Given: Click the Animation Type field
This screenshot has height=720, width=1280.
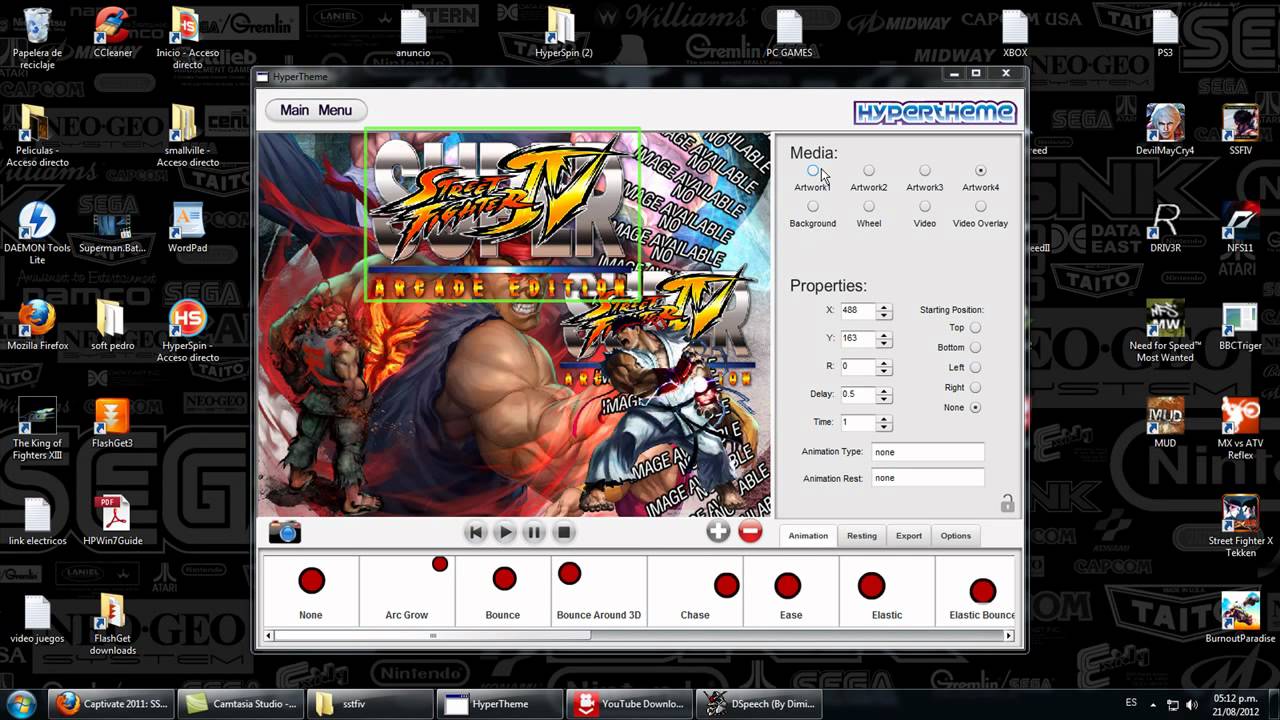Looking at the screenshot, I should click(x=928, y=452).
